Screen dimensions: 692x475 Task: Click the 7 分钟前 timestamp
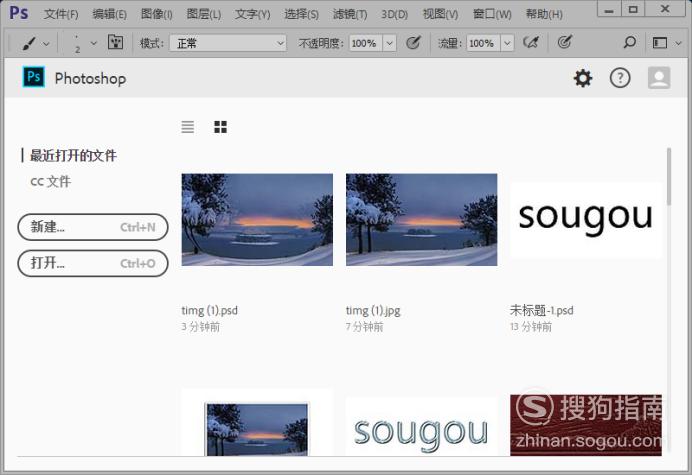[365, 327]
